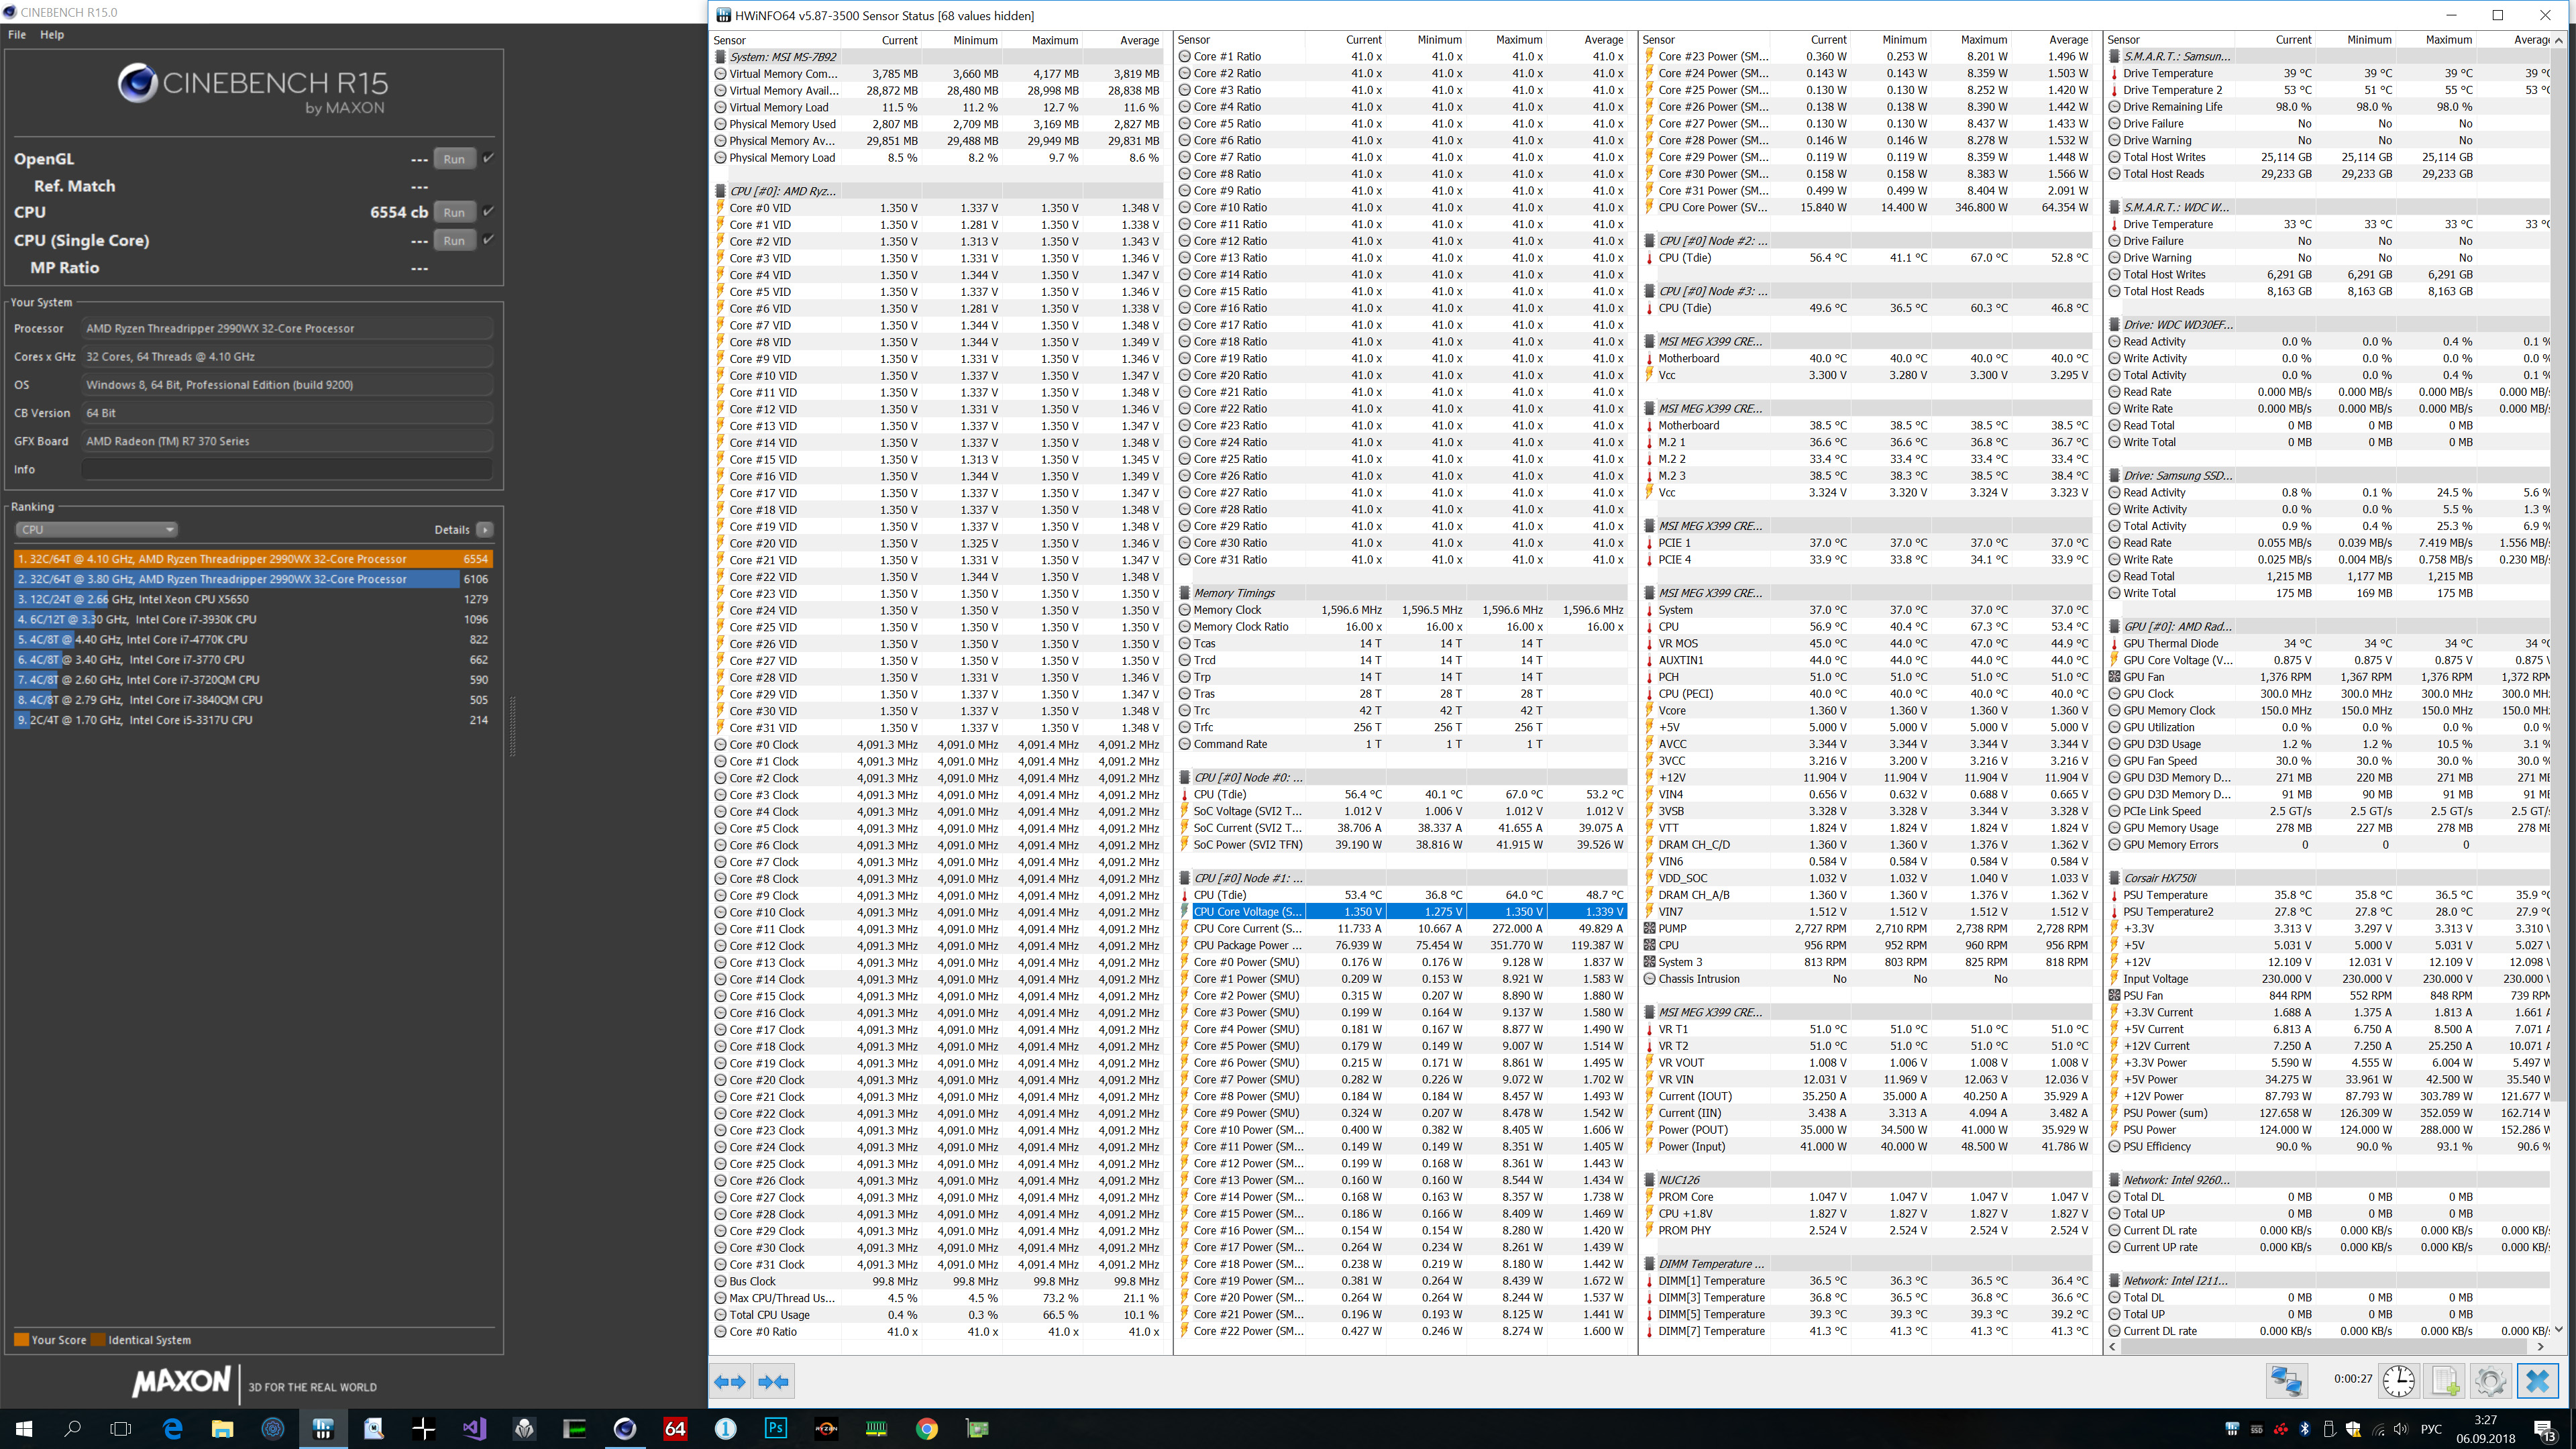Open the CPU ranking dropdown
2576x1449 pixels.
pyautogui.click(x=96, y=529)
